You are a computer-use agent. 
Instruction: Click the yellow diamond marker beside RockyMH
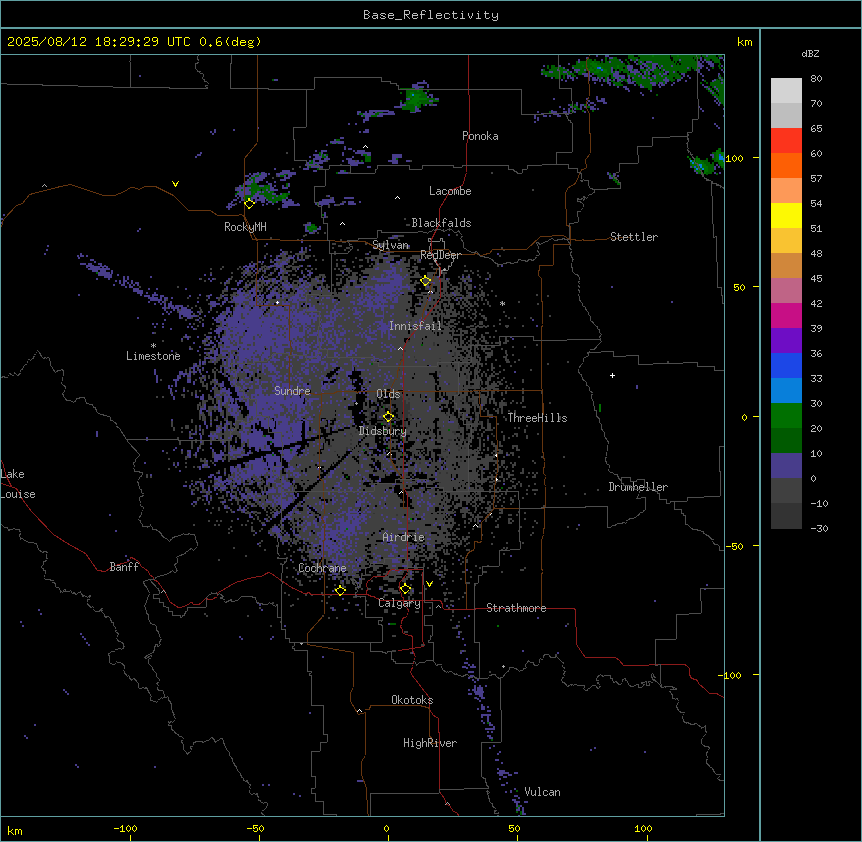[249, 204]
